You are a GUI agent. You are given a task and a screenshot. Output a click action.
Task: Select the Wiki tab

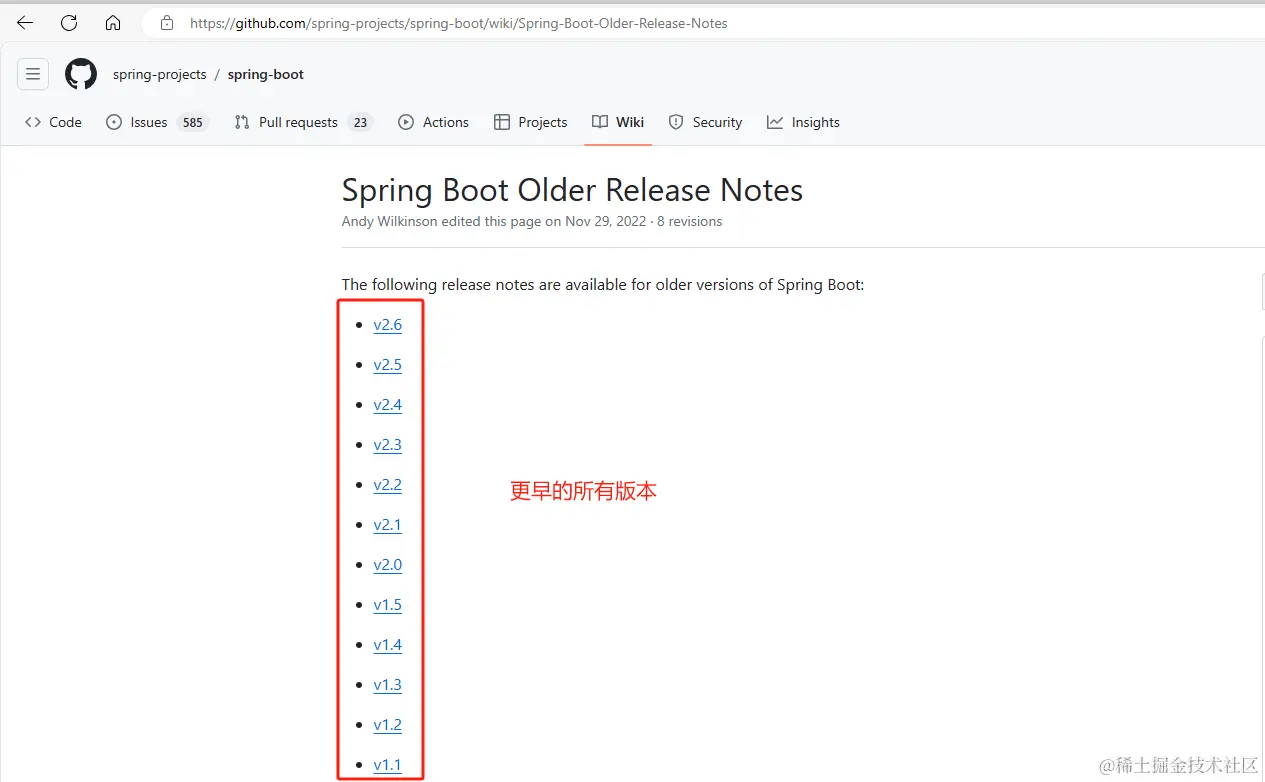pyautogui.click(x=618, y=122)
